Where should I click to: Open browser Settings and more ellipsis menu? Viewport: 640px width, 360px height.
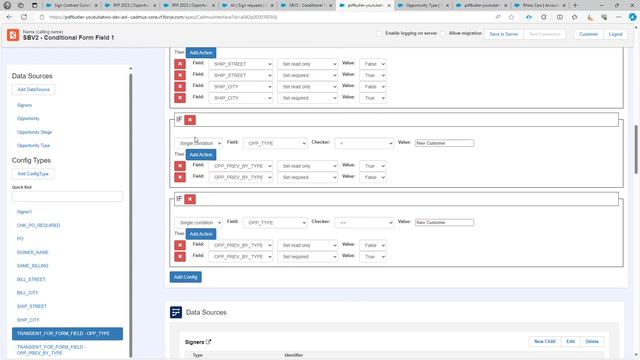(x=618, y=17)
